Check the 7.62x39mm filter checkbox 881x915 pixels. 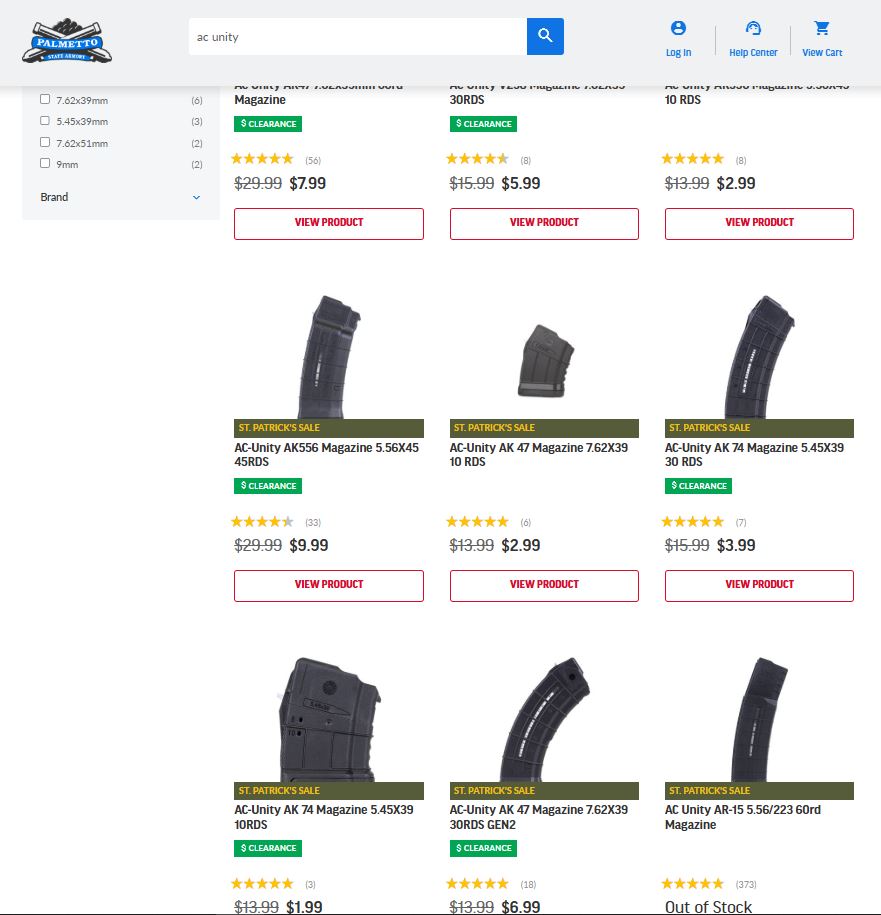[45, 100]
